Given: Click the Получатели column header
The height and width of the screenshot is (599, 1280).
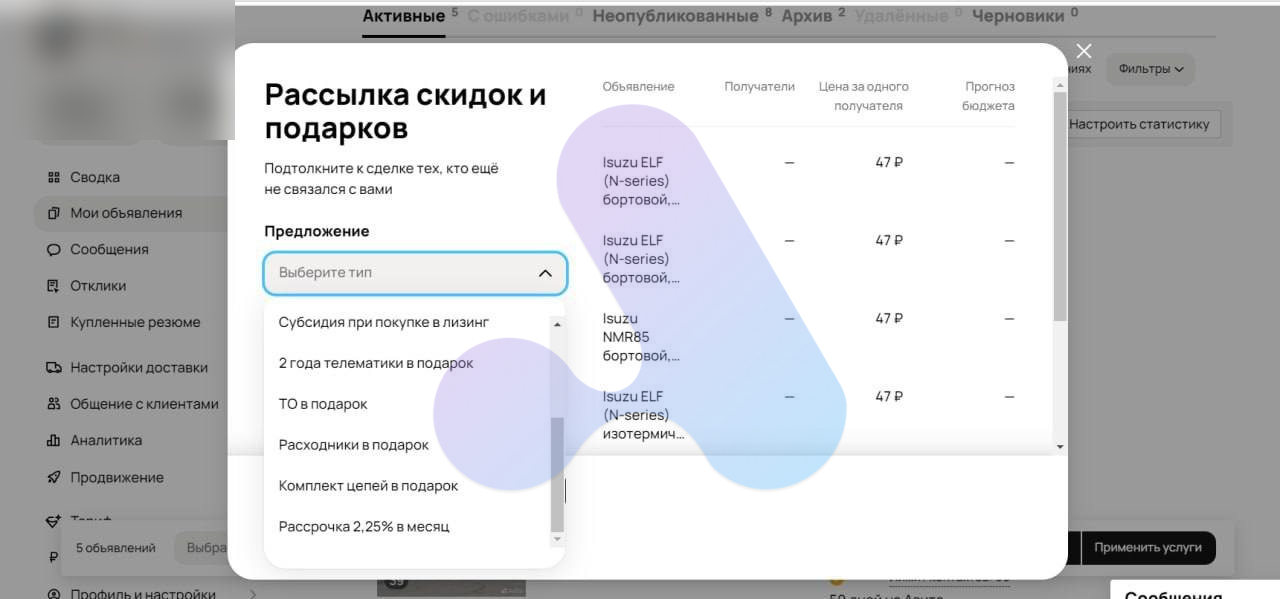Looking at the screenshot, I should tap(759, 87).
